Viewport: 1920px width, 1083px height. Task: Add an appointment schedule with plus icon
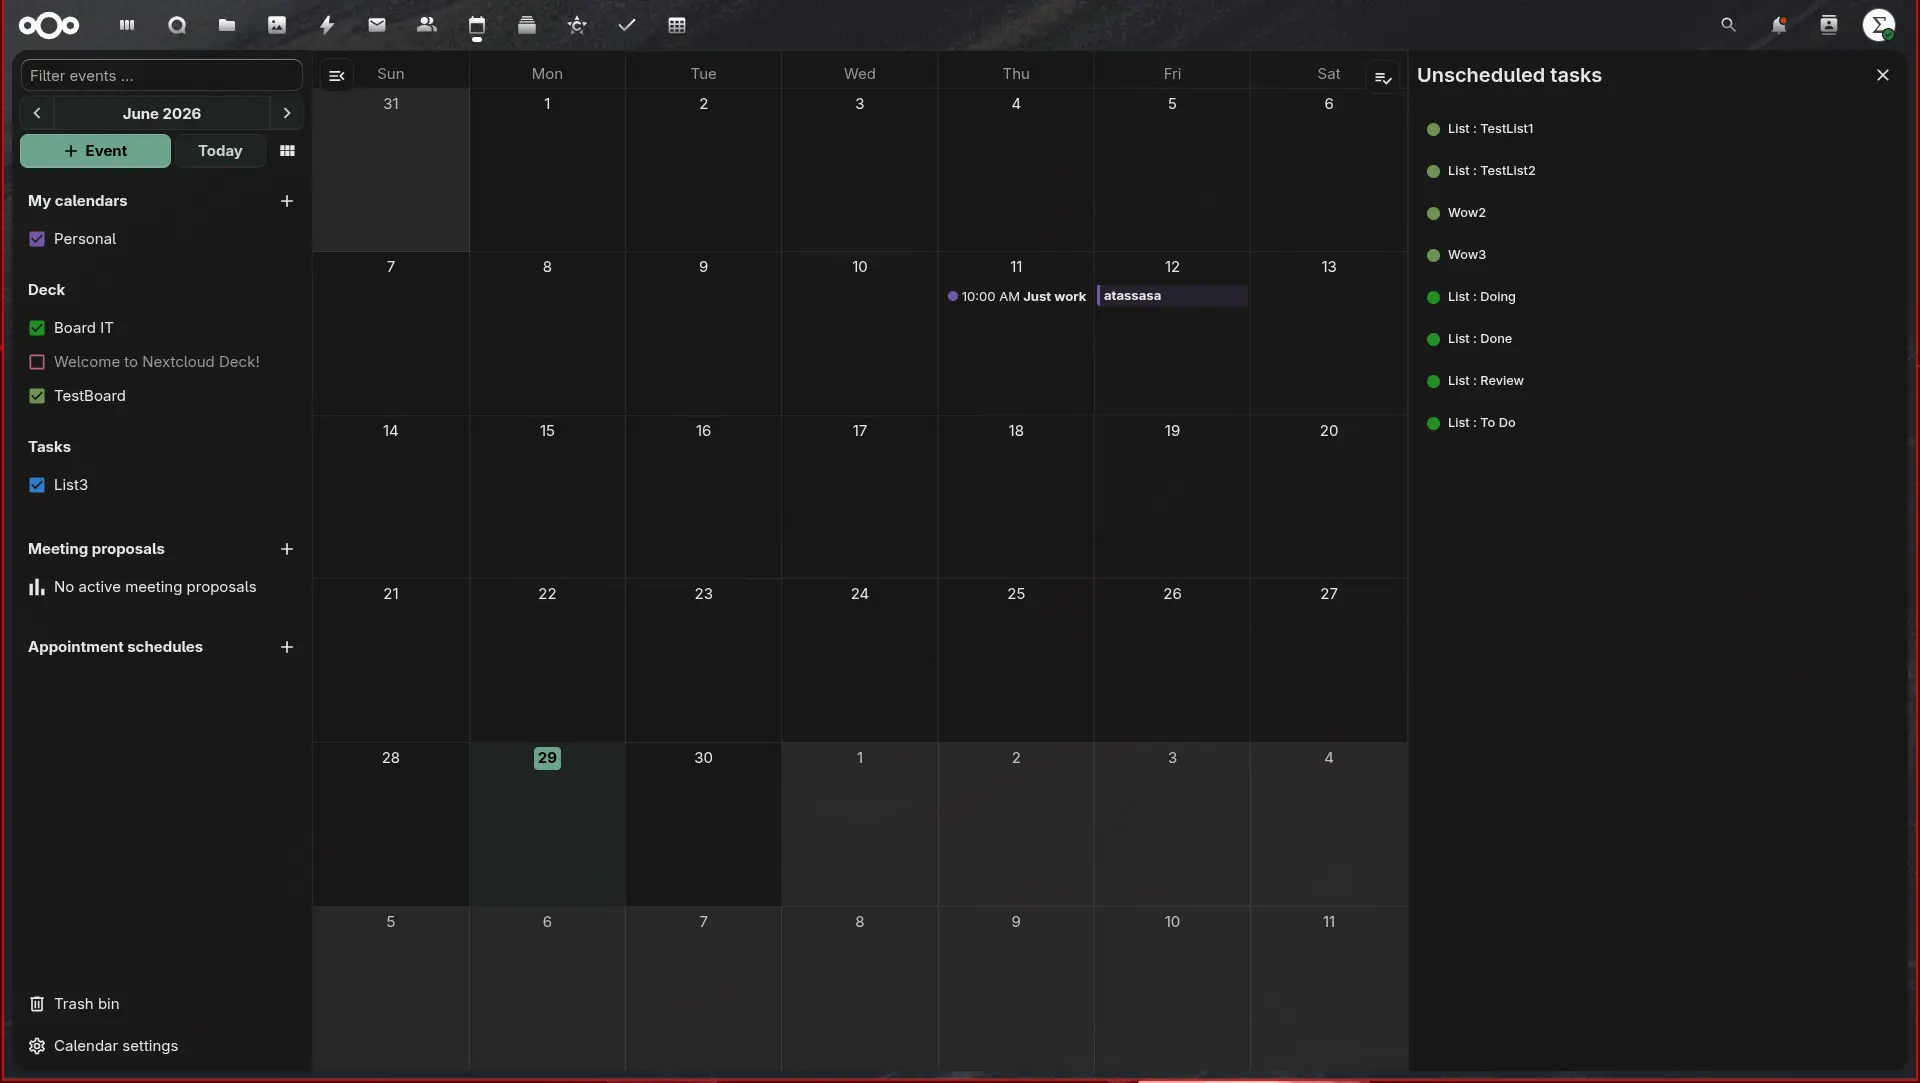287,647
